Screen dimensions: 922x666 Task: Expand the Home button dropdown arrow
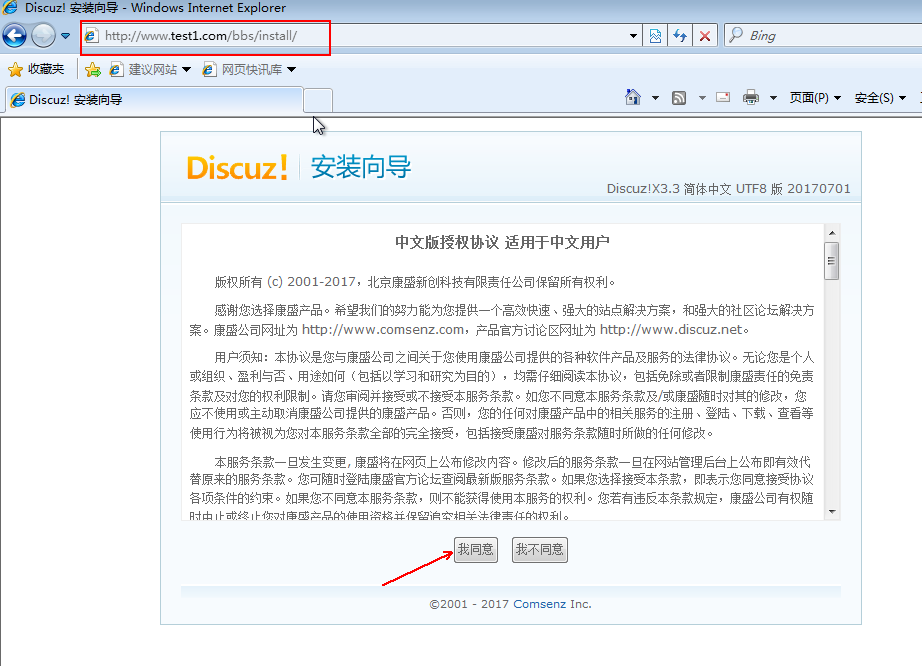(x=655, y=98)
